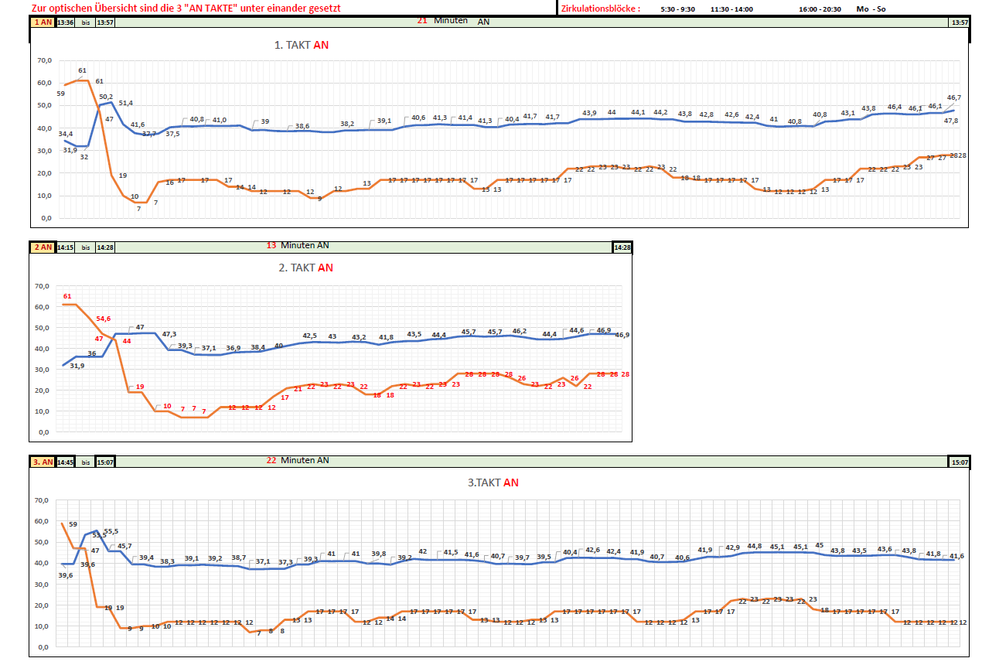Click the 15:07 end cell at far right

958,461
